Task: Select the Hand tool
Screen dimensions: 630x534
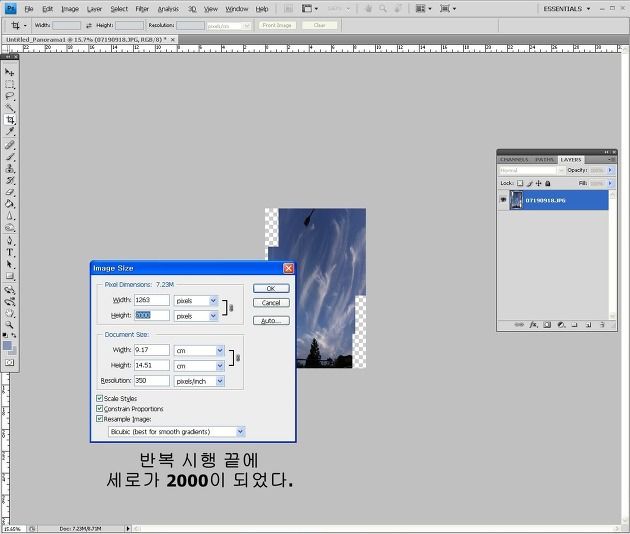Action: click(10, 313)
